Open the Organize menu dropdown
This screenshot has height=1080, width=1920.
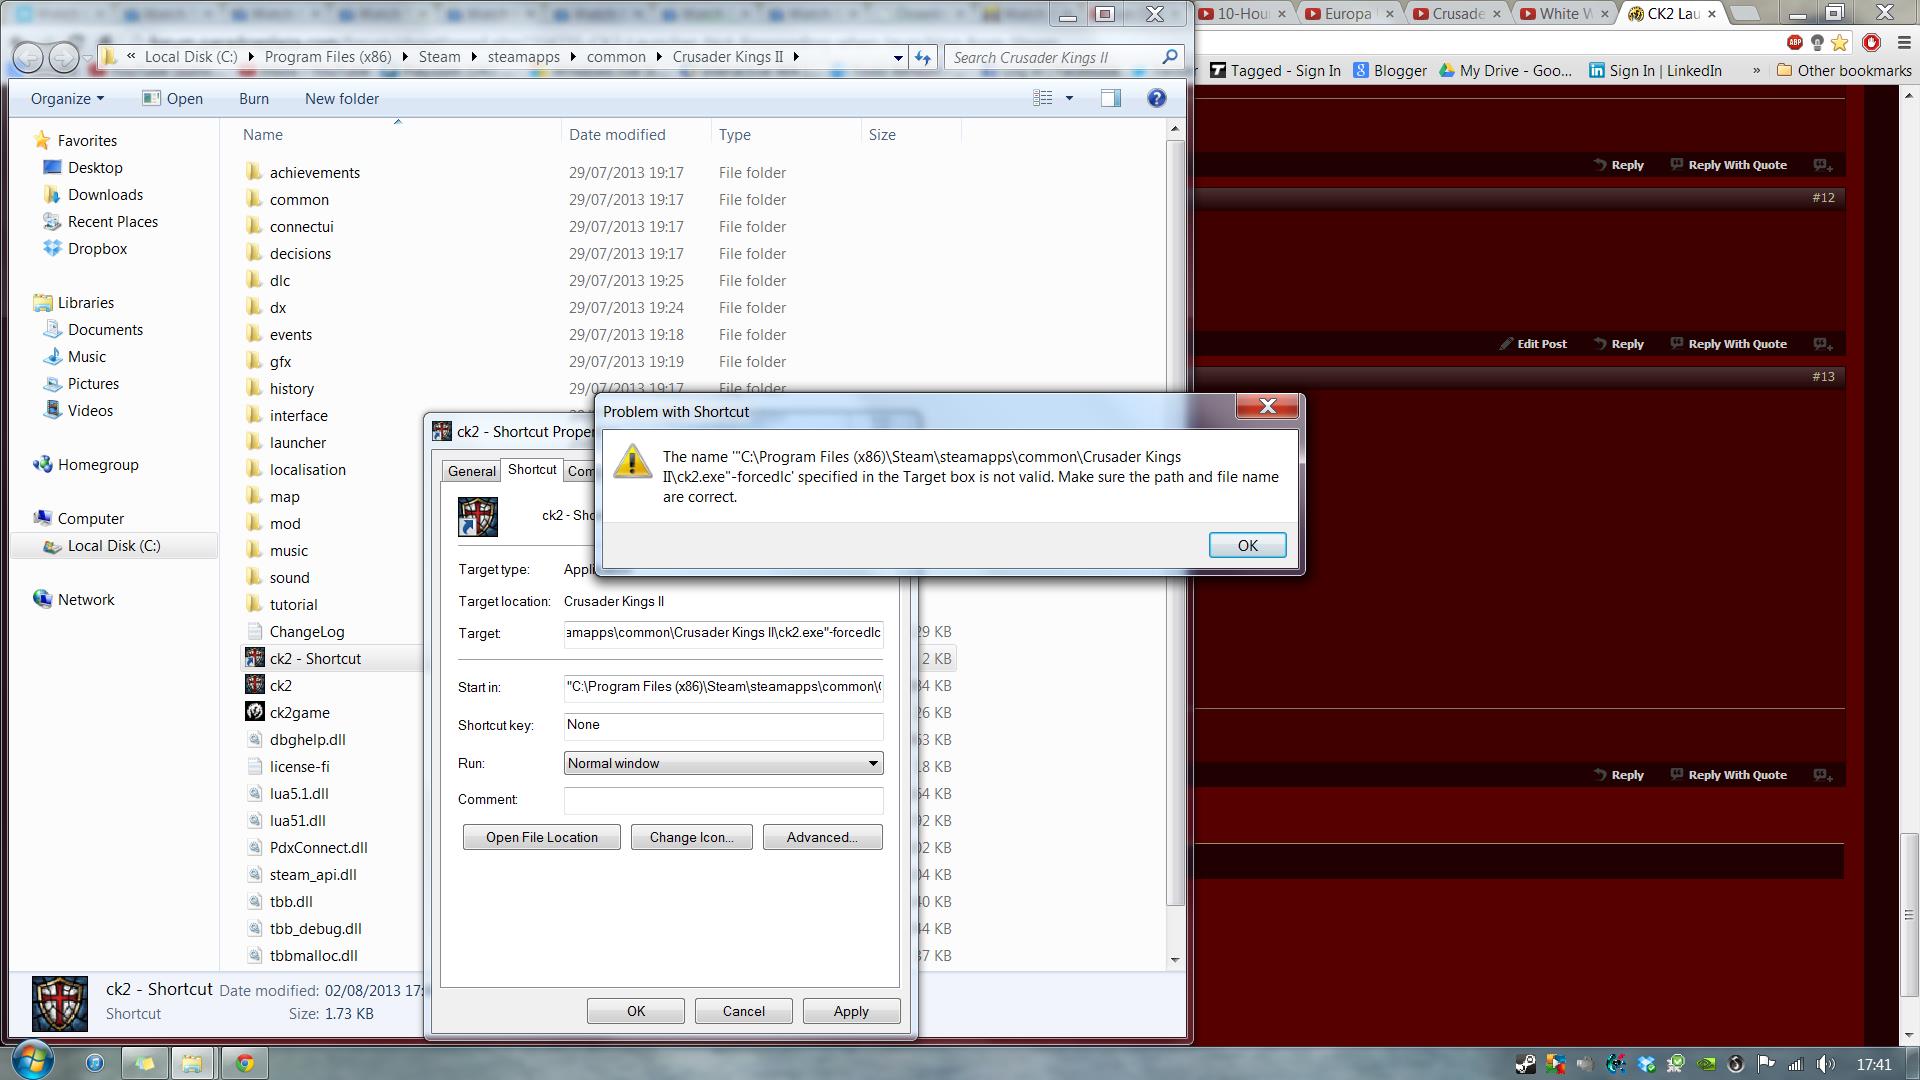point(67,98)
